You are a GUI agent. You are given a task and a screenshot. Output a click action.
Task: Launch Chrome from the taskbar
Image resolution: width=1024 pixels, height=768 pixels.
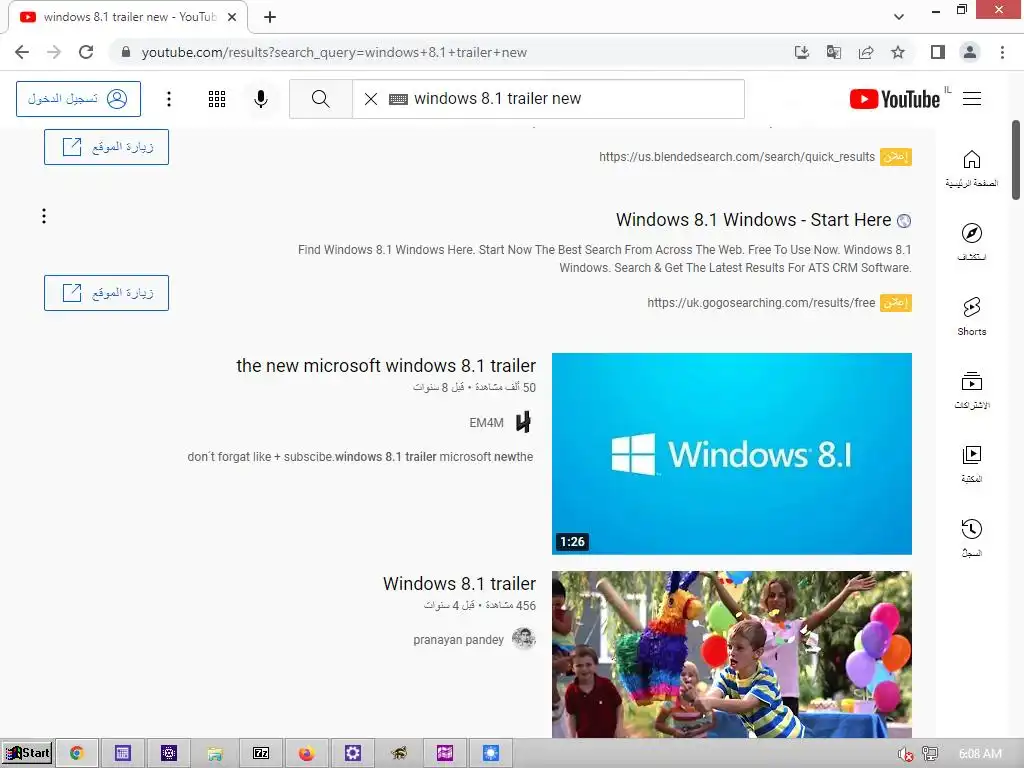76,753
